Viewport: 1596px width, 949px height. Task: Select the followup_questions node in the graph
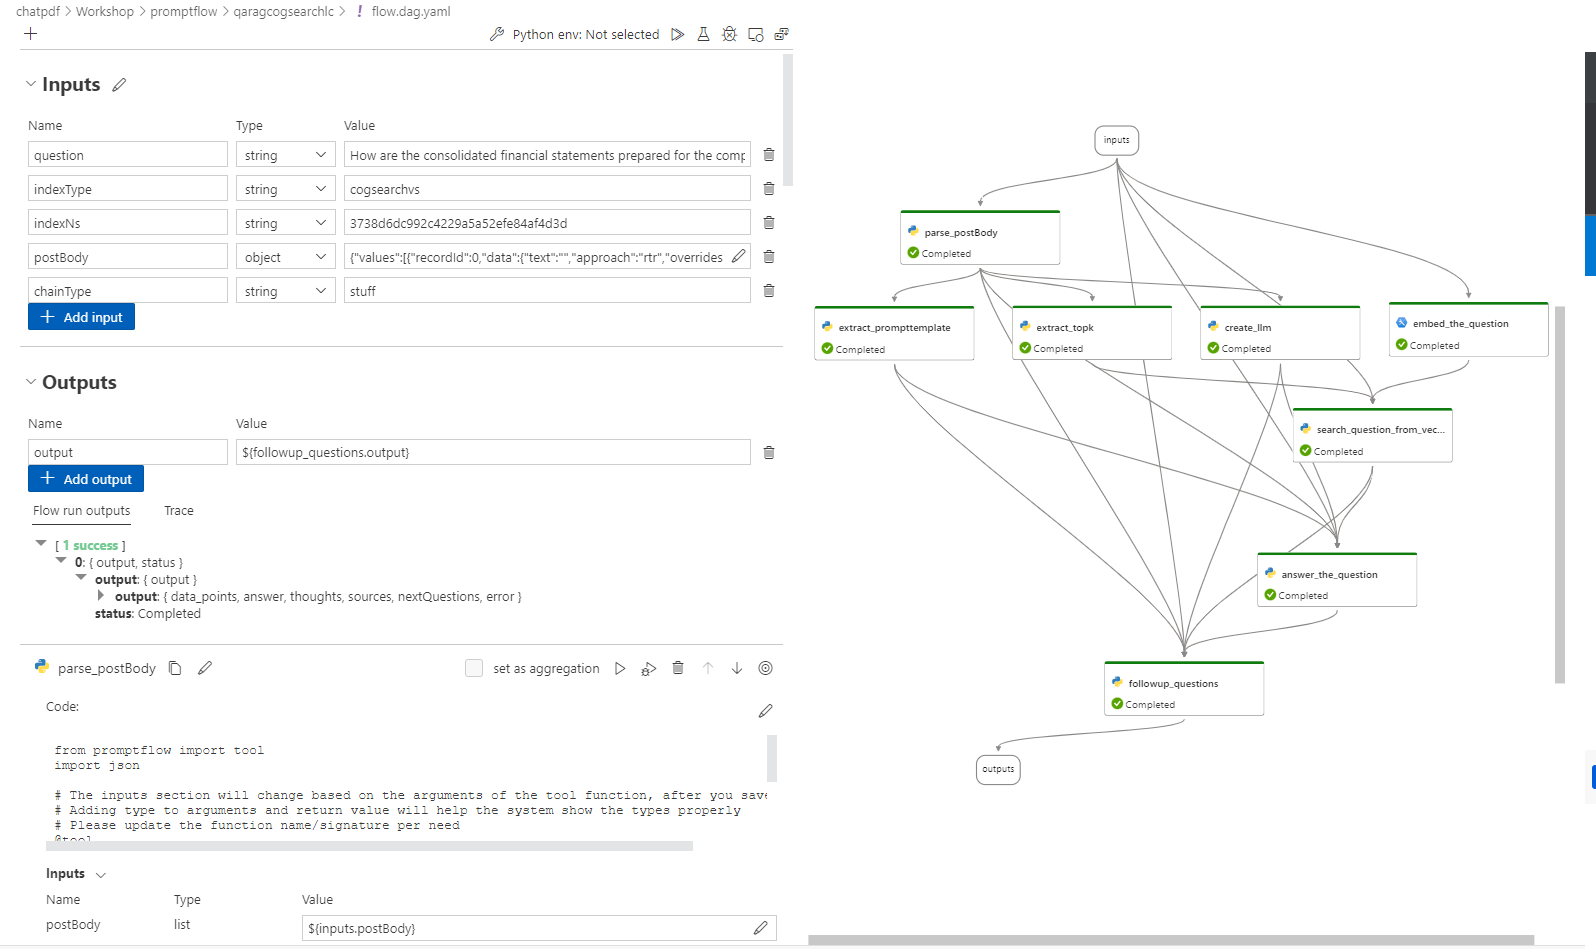(x=1184, y=689)
